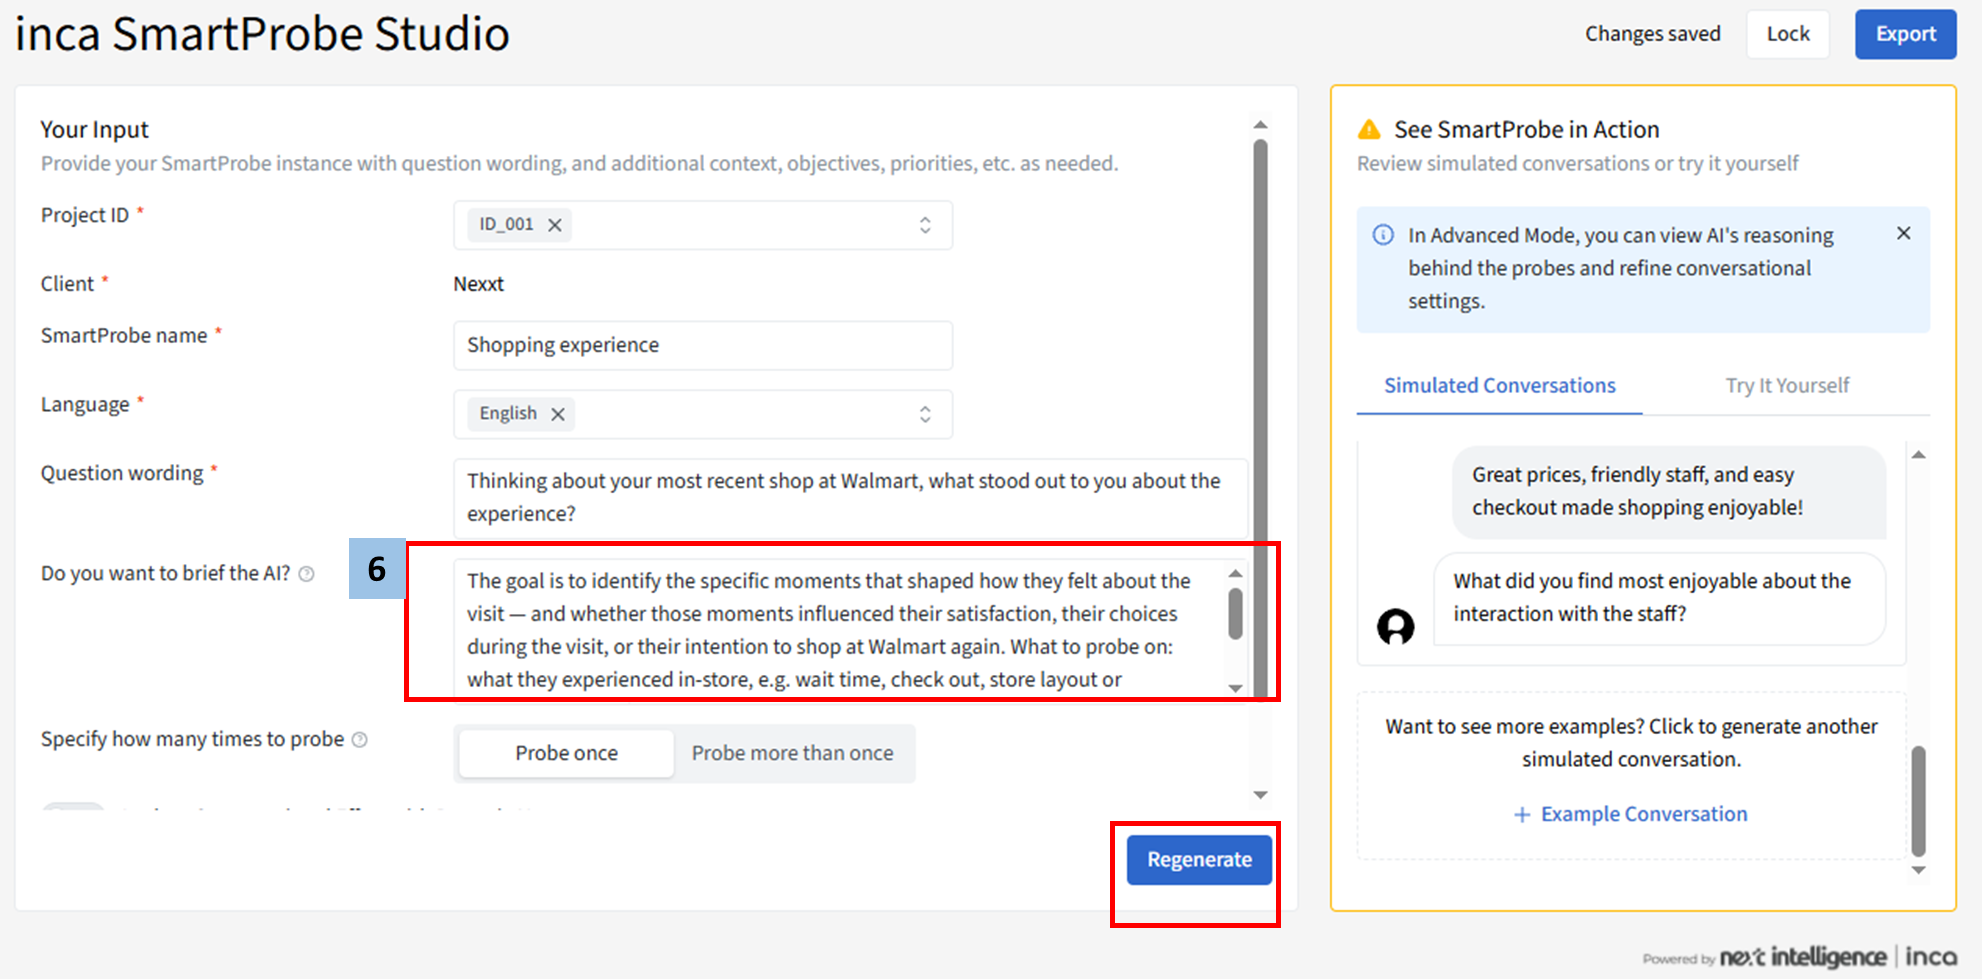Switch to Simulated Conversations tab
The image size is (1982, 979).
point(1499,386)
